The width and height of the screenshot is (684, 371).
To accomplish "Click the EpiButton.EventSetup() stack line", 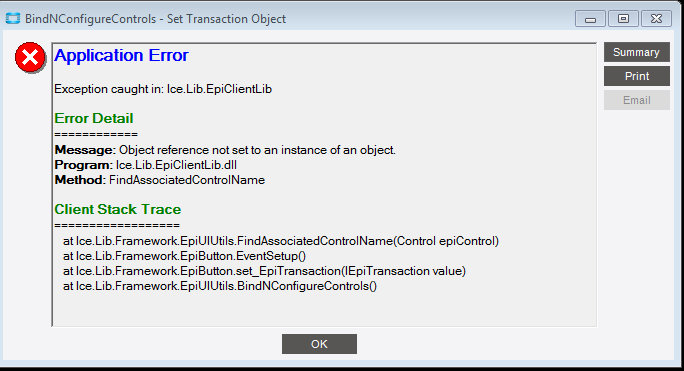I will click(x=184, y=256).
